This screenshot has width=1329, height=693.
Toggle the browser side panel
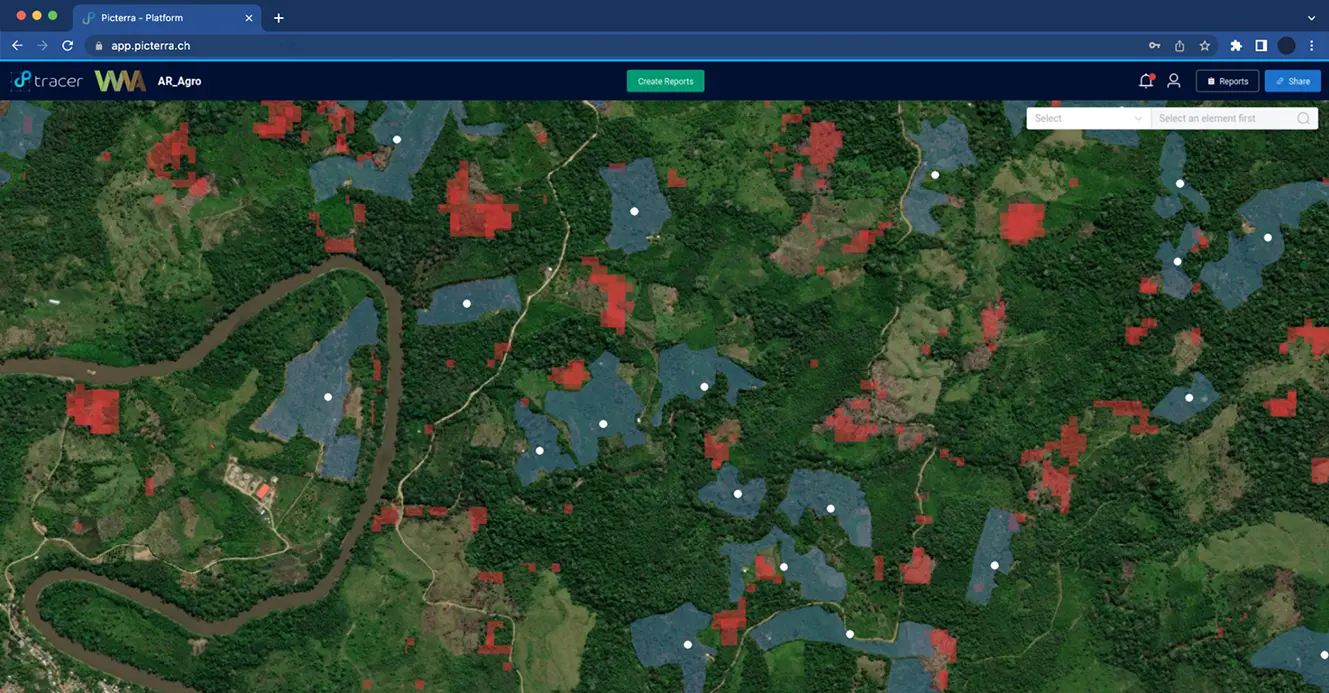(x=1261, y=46)
